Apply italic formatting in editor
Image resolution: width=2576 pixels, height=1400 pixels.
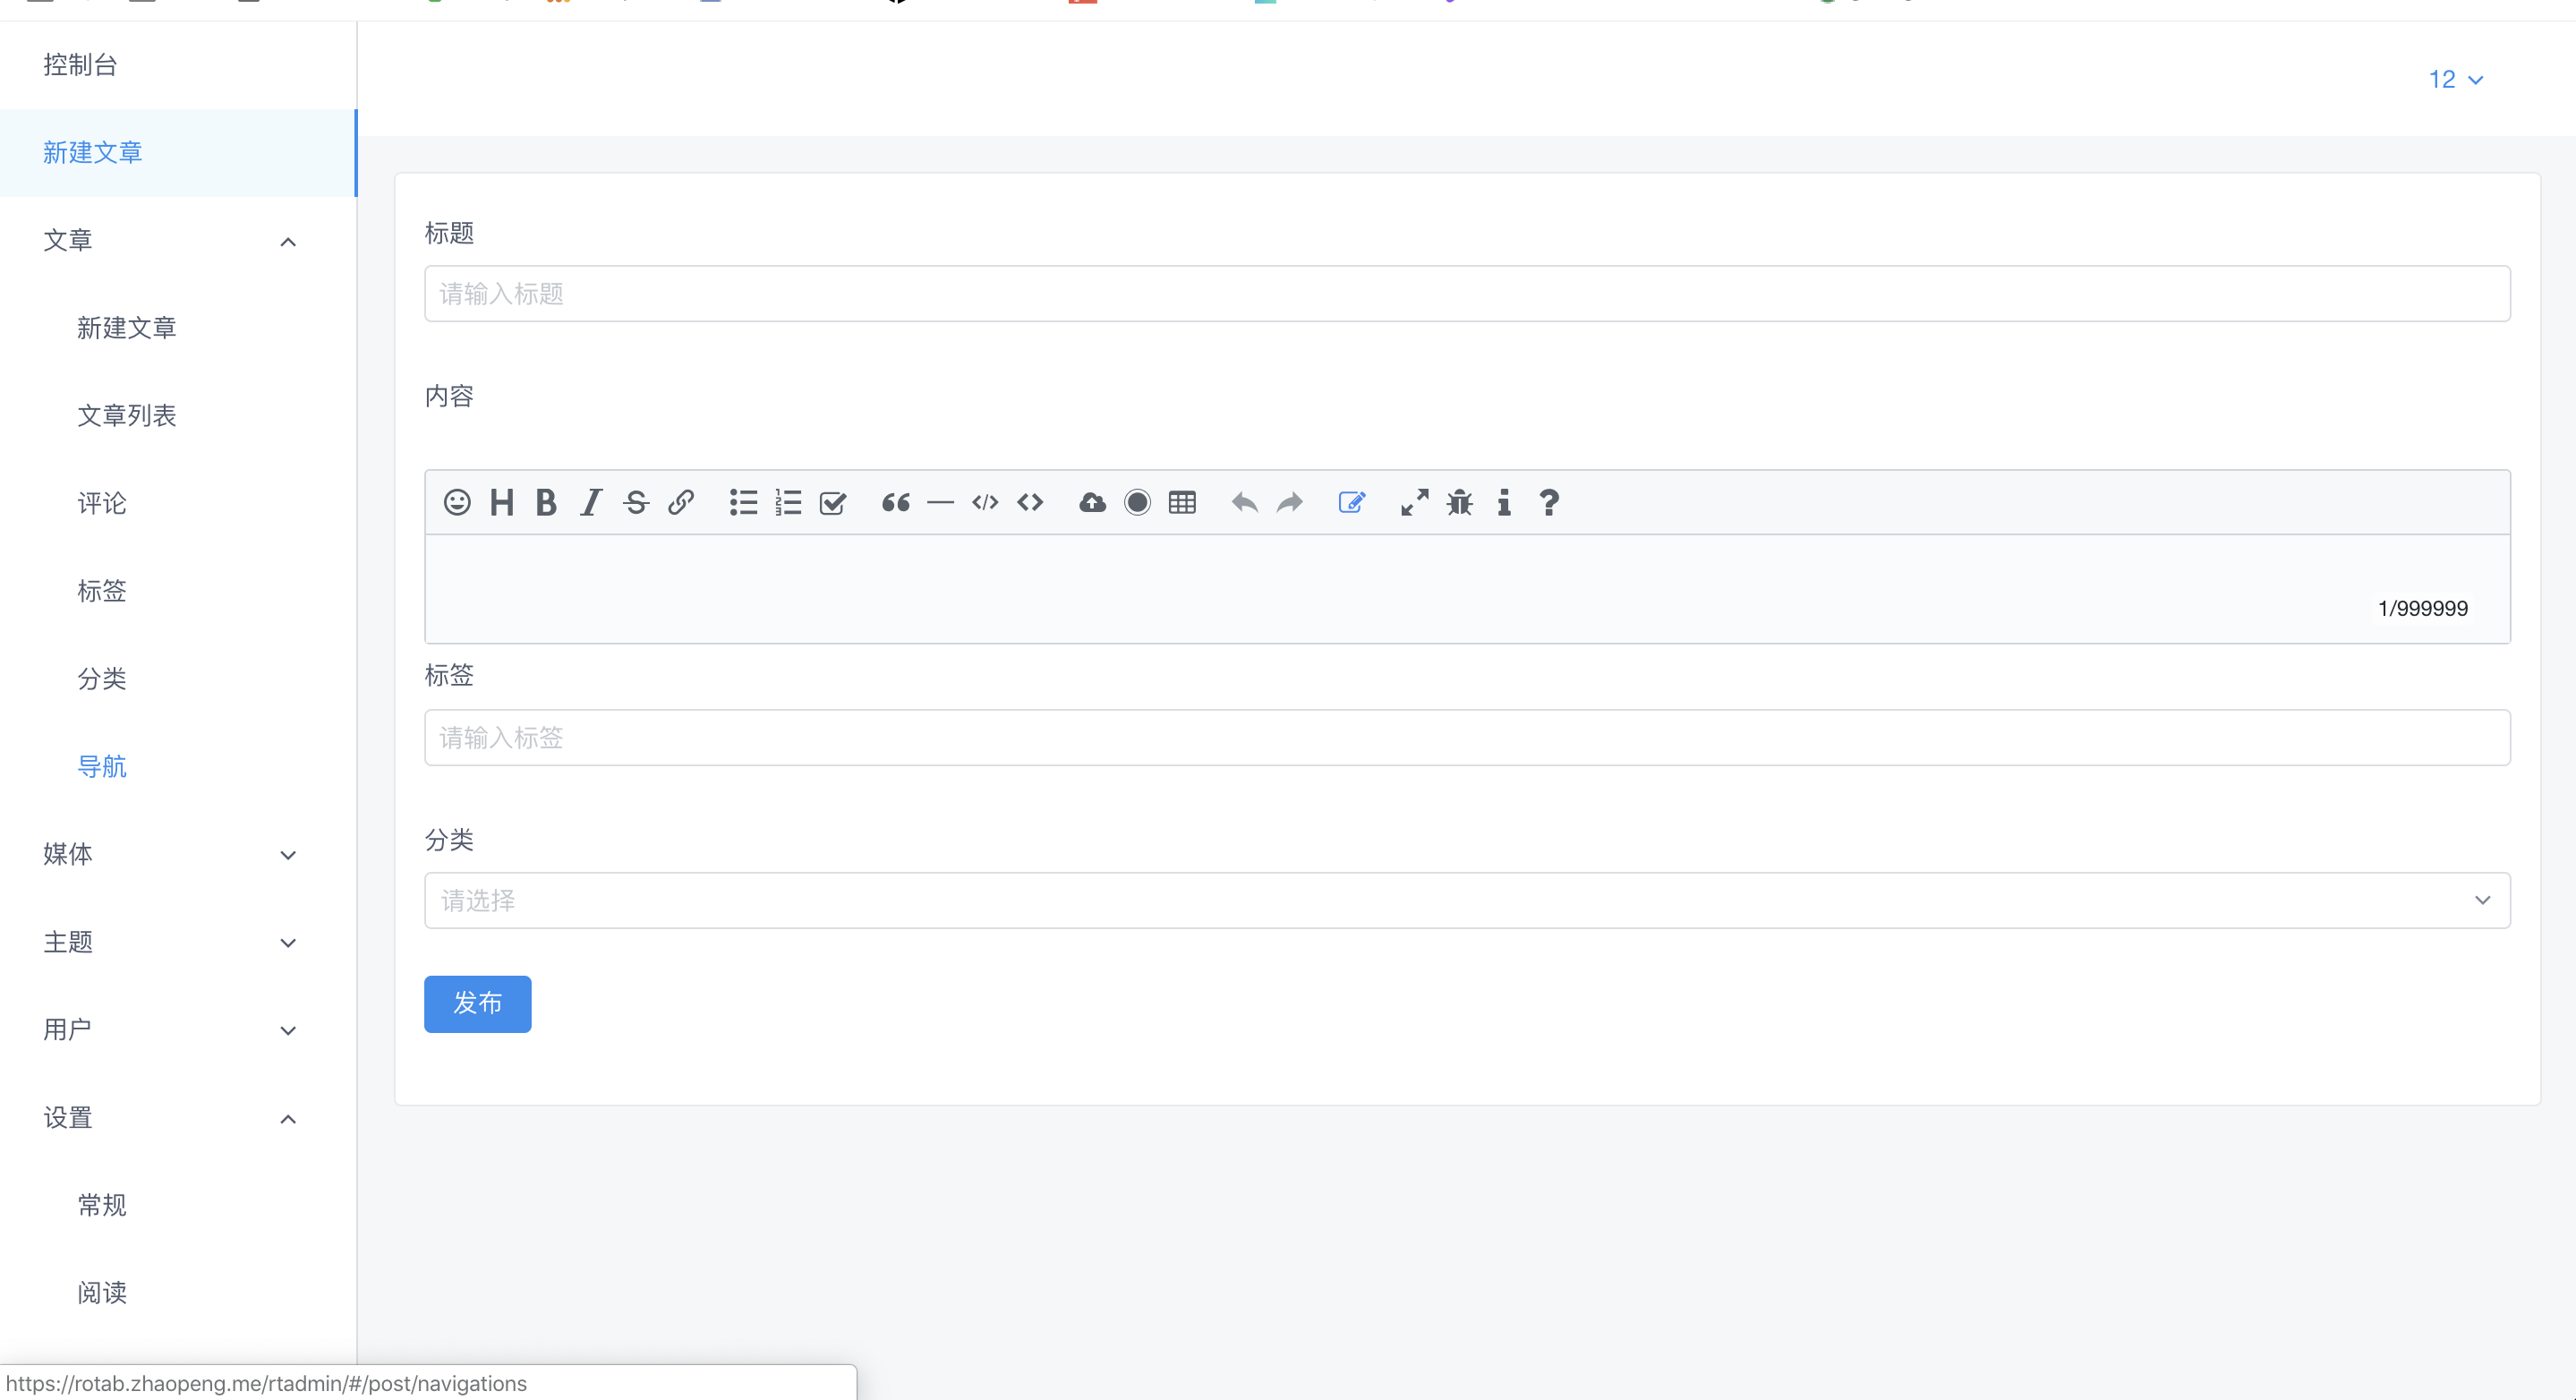[591, 502]
